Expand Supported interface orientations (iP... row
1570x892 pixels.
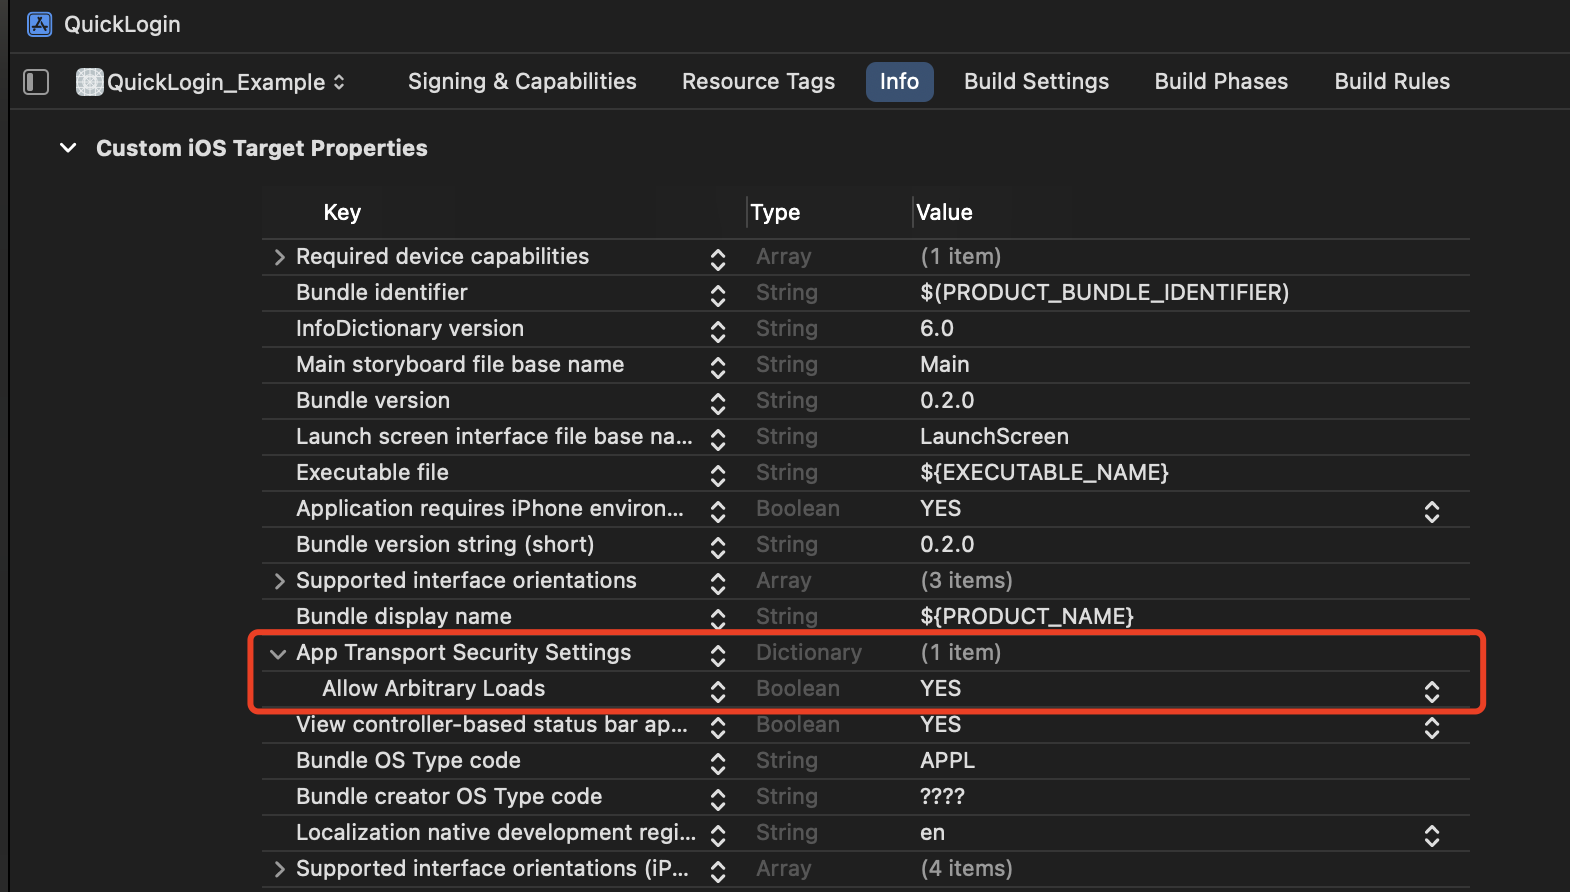279,869
